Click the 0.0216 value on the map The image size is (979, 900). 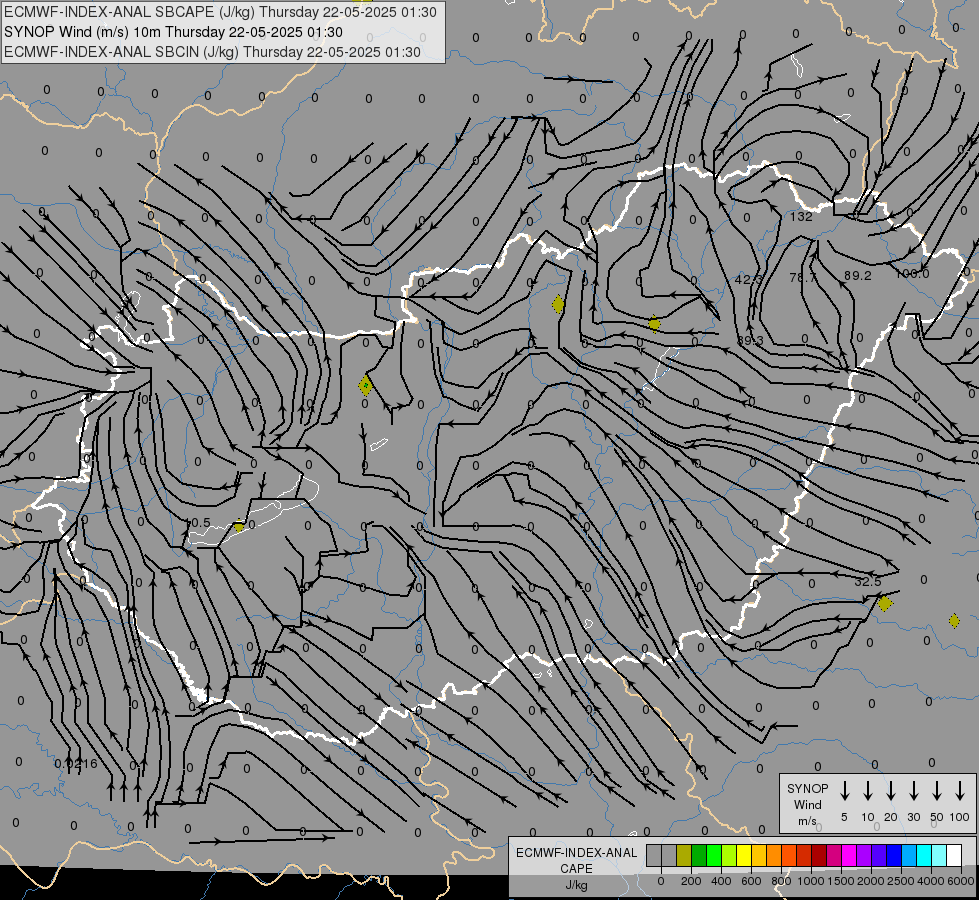pos(76,763)
